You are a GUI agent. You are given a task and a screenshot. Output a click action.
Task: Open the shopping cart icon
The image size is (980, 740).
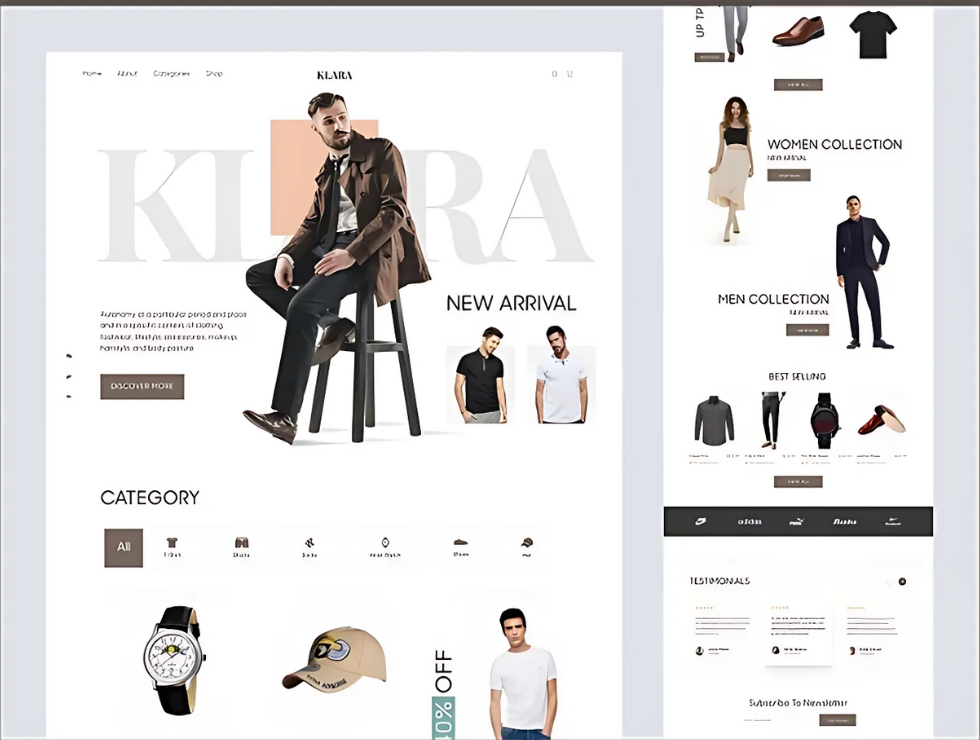point(570,73)
